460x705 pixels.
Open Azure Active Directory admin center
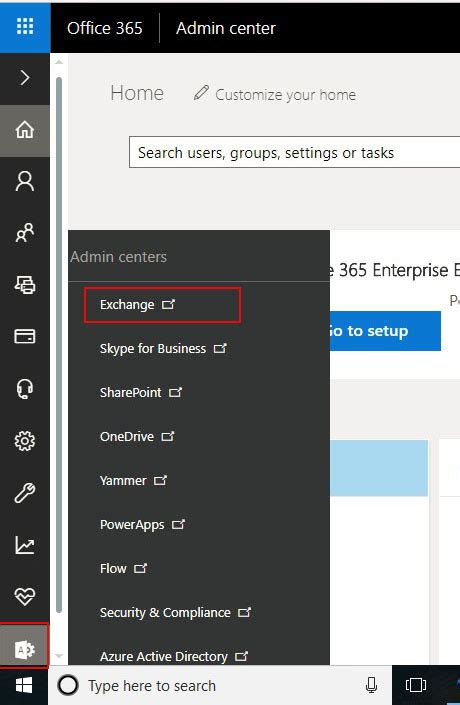click(x=174, y=656)
